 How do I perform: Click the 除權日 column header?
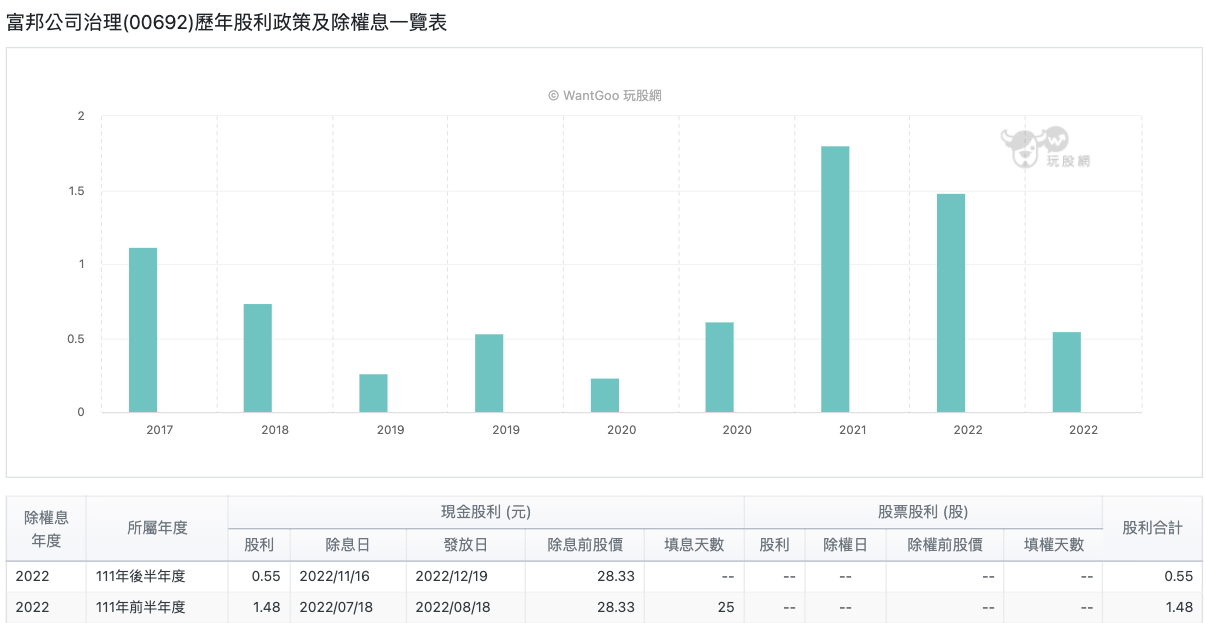pyautogui.click(x=845, y=545)
